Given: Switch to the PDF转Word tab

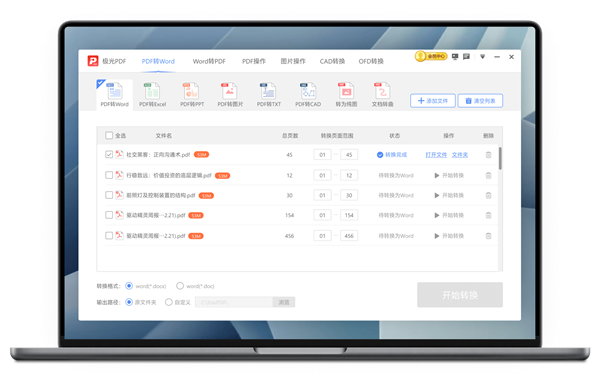Looking at the screenshot, I should (x=158, y=61).
